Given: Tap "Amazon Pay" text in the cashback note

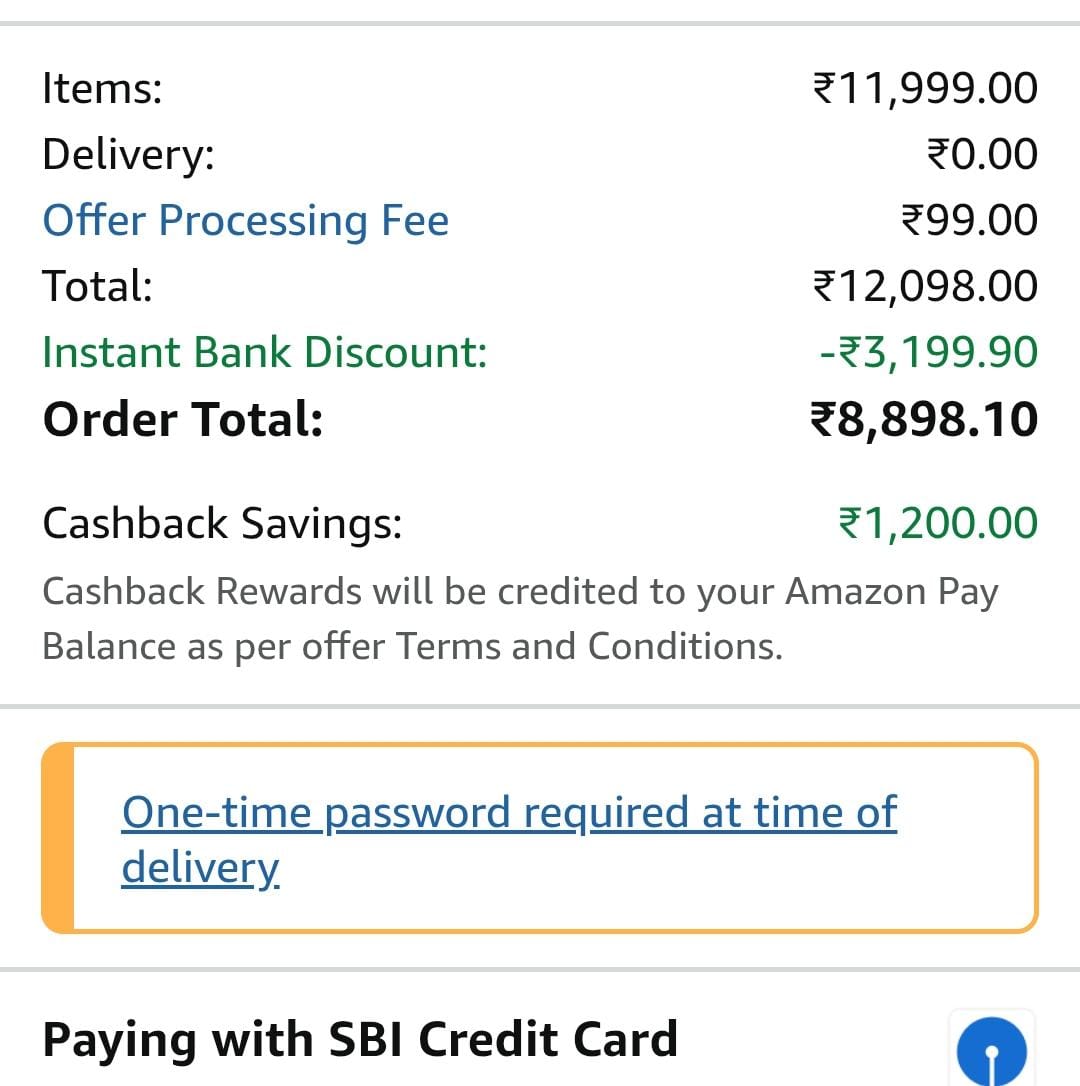Looking at the screenshot, I should coord(891,592).
